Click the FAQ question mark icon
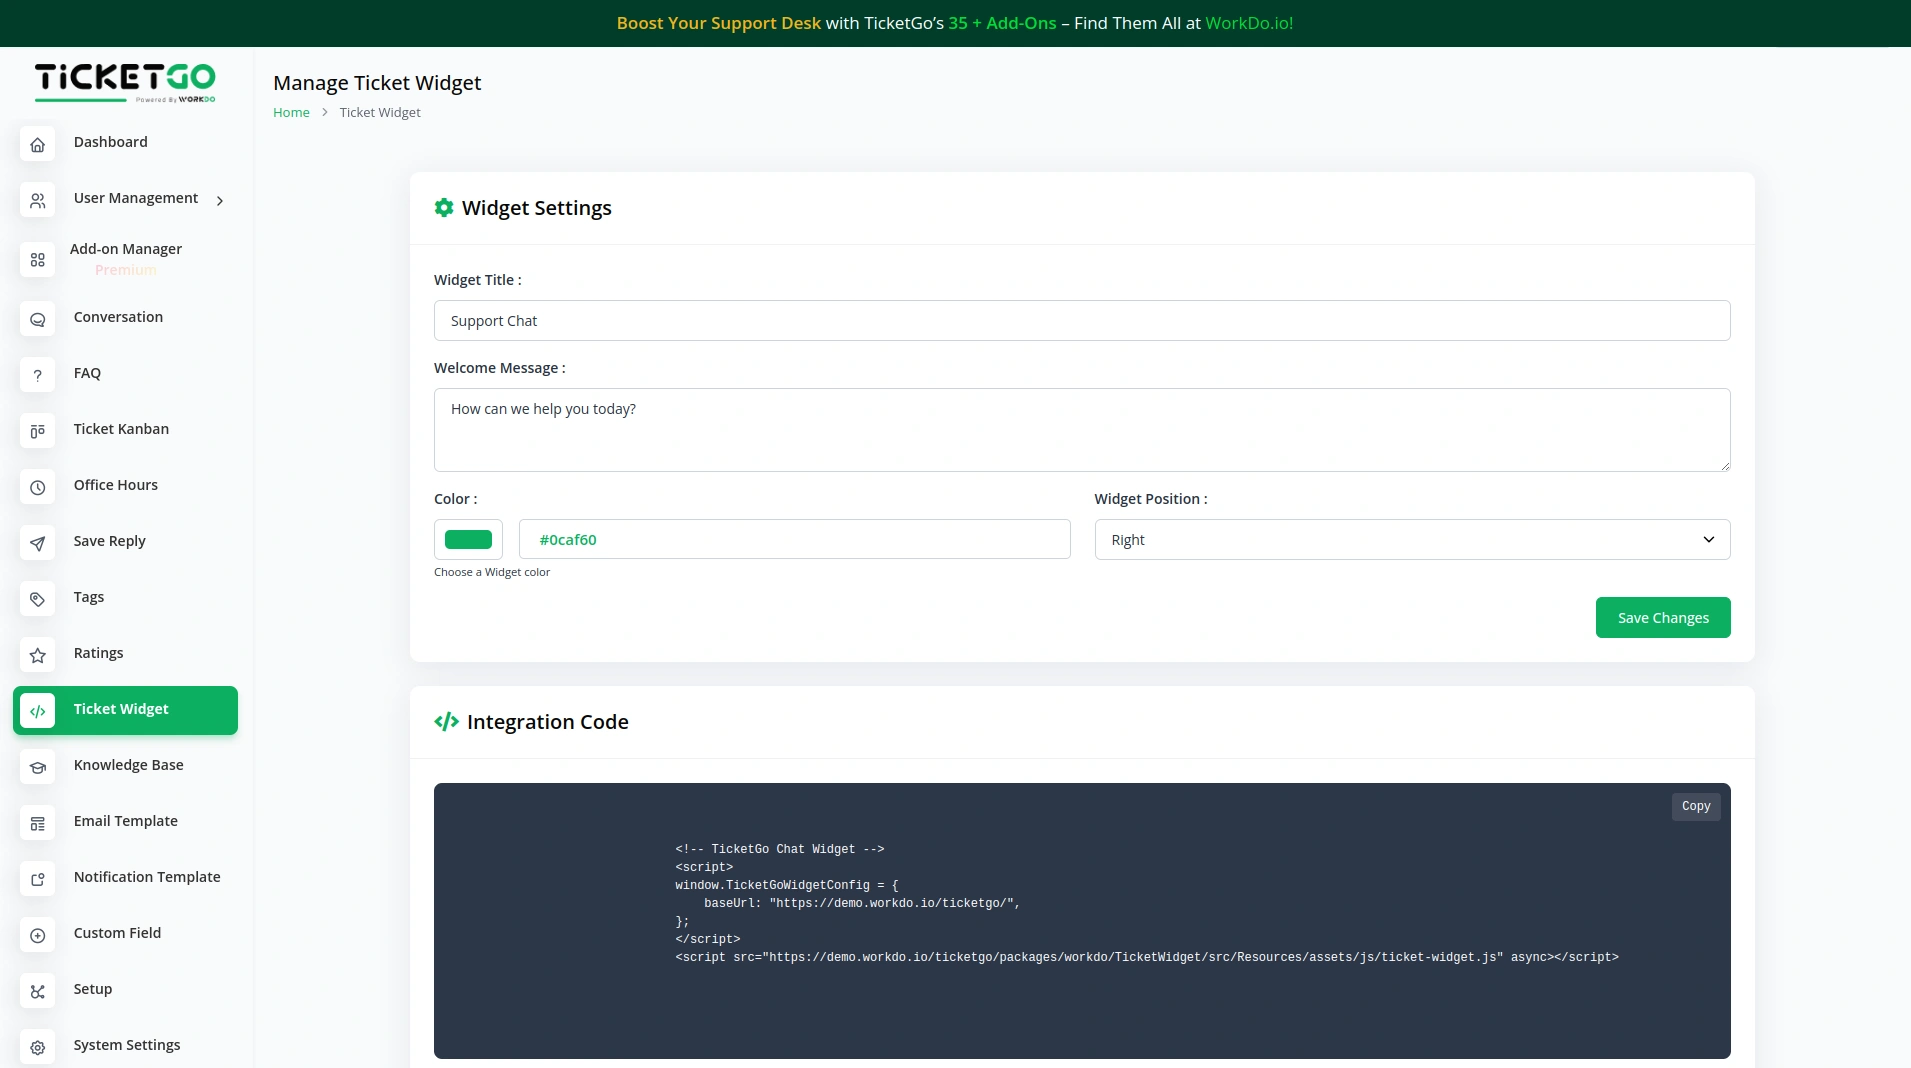Screen dimensions: 1911x1068 [37, 376]
